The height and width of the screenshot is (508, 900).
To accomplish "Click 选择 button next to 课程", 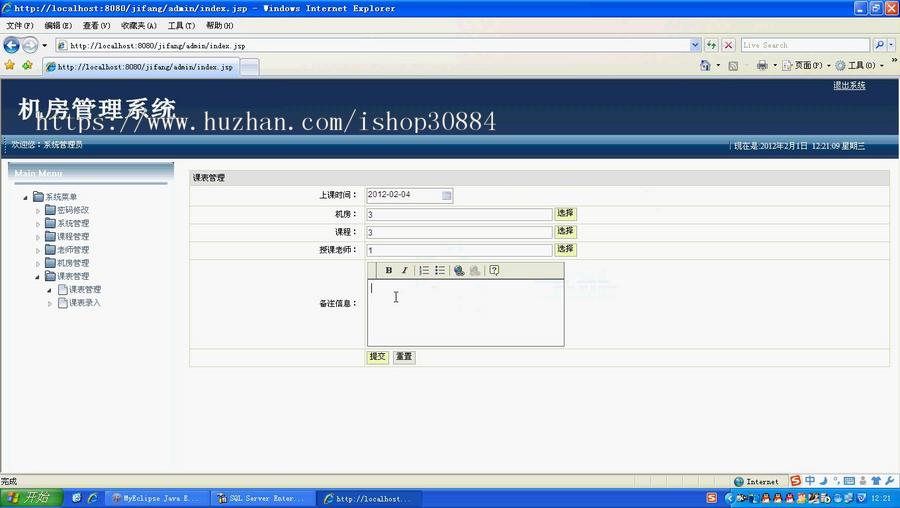I will [x=565, y=231].
